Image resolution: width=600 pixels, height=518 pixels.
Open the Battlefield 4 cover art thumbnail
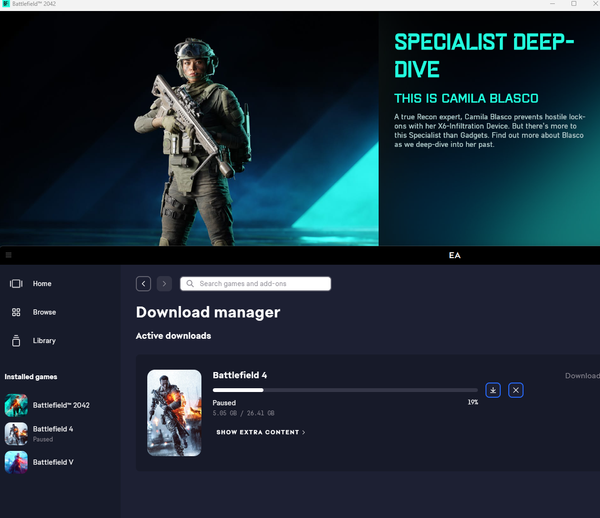174,413
